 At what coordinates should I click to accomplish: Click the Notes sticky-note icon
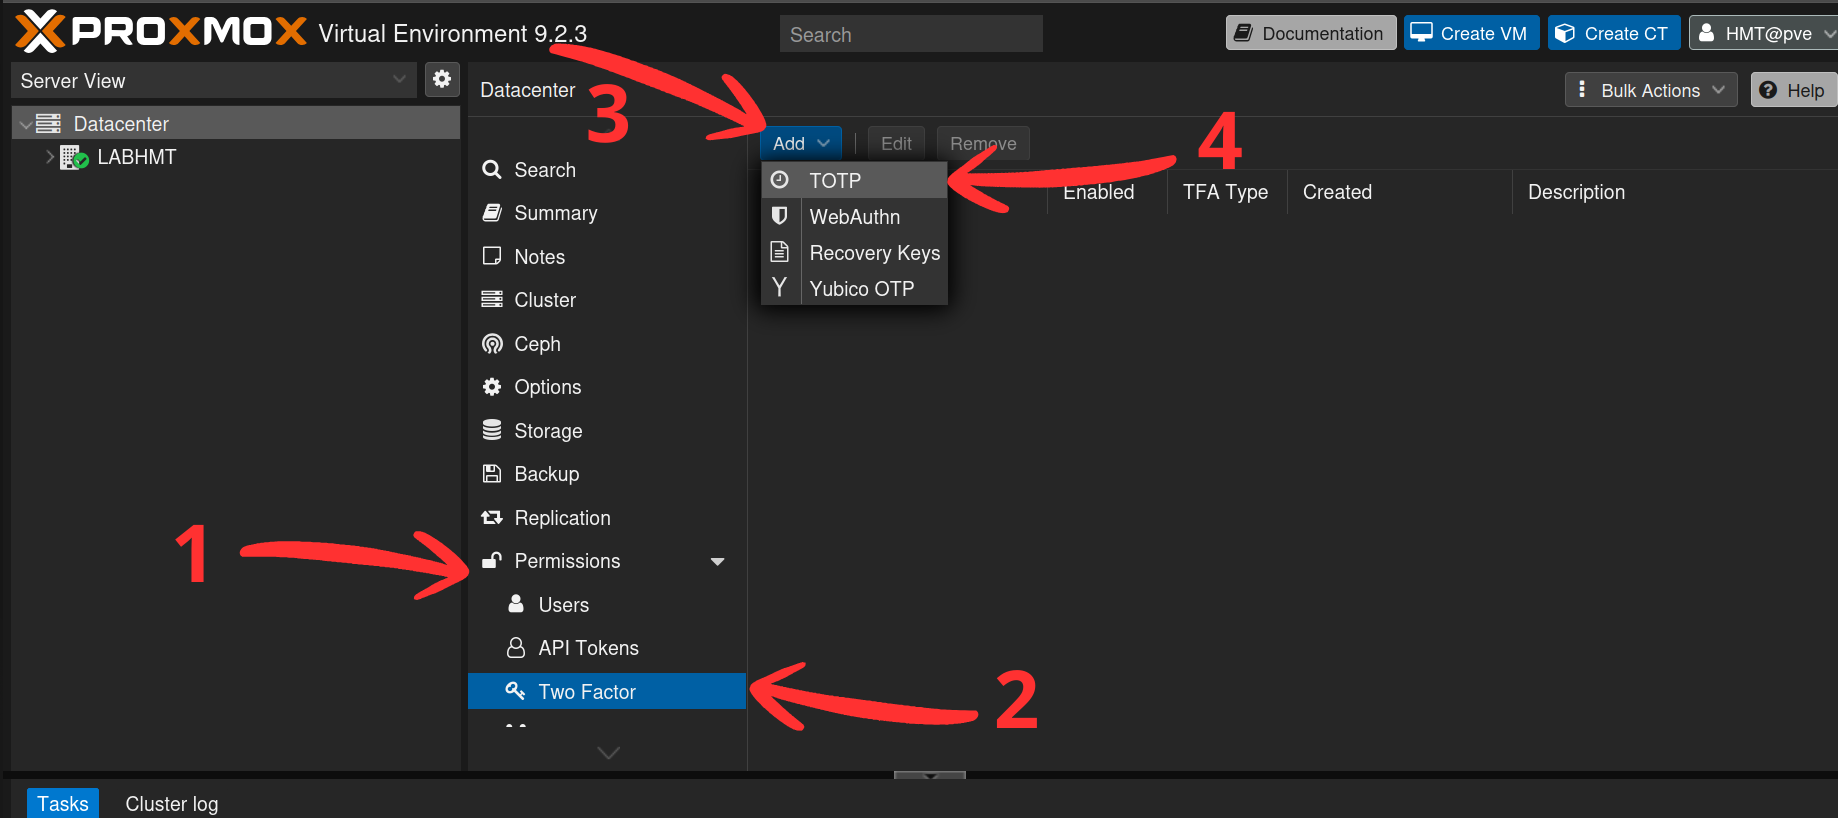491,256
